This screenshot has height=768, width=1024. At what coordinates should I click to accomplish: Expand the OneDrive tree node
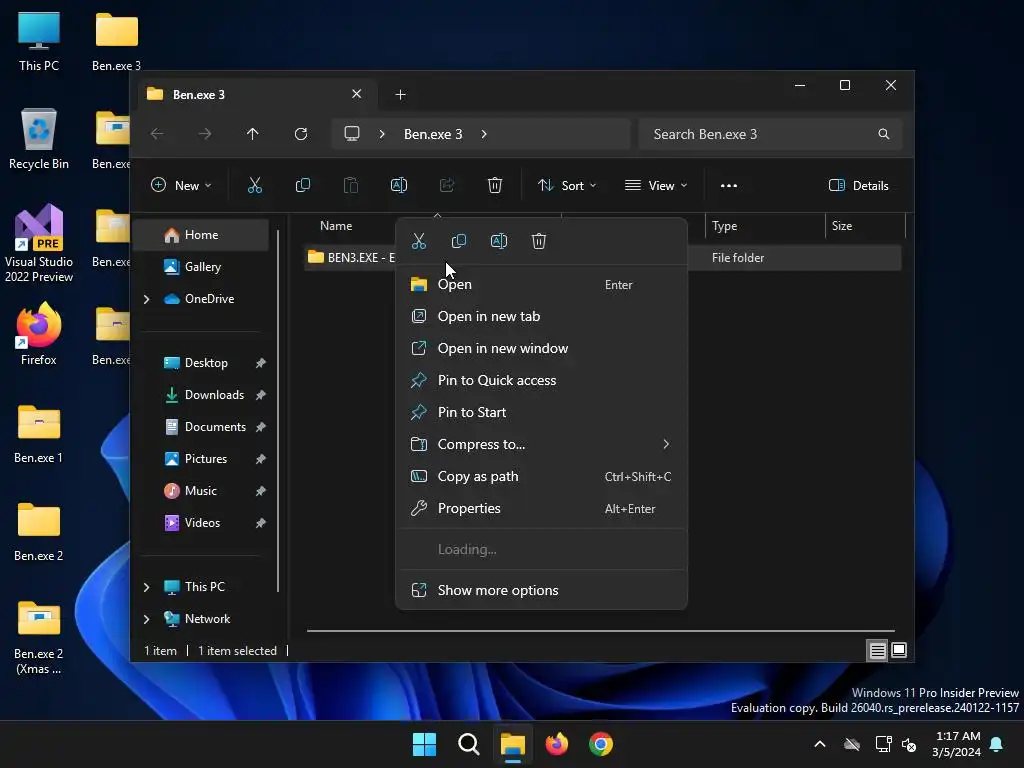(146, 299)
